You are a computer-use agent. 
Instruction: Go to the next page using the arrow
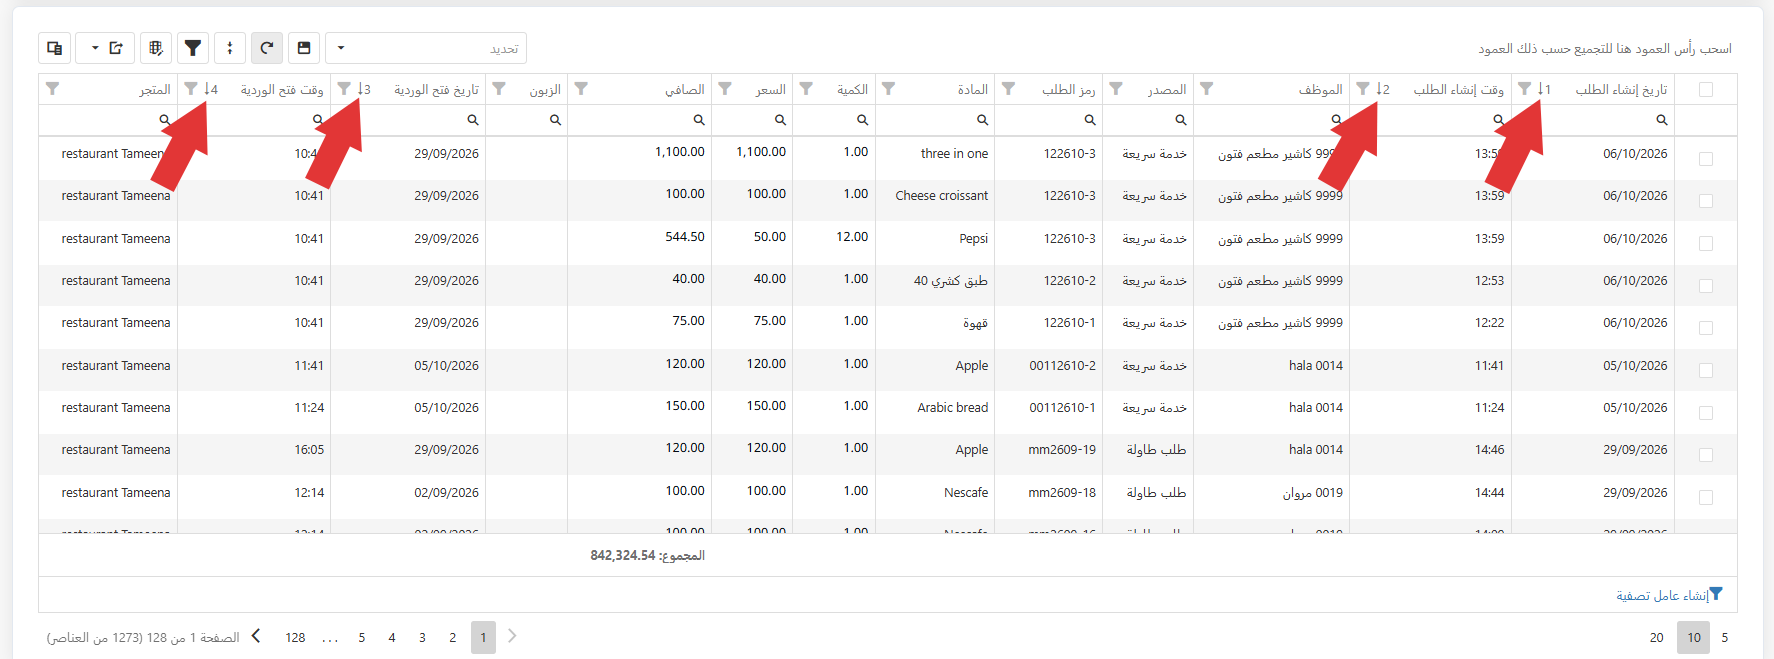coord(256,636)
